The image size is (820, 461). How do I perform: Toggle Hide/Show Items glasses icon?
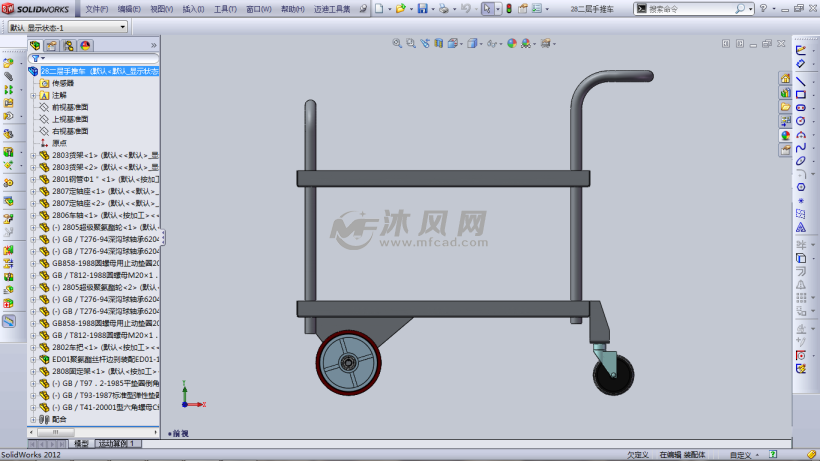tap(492, 44)
